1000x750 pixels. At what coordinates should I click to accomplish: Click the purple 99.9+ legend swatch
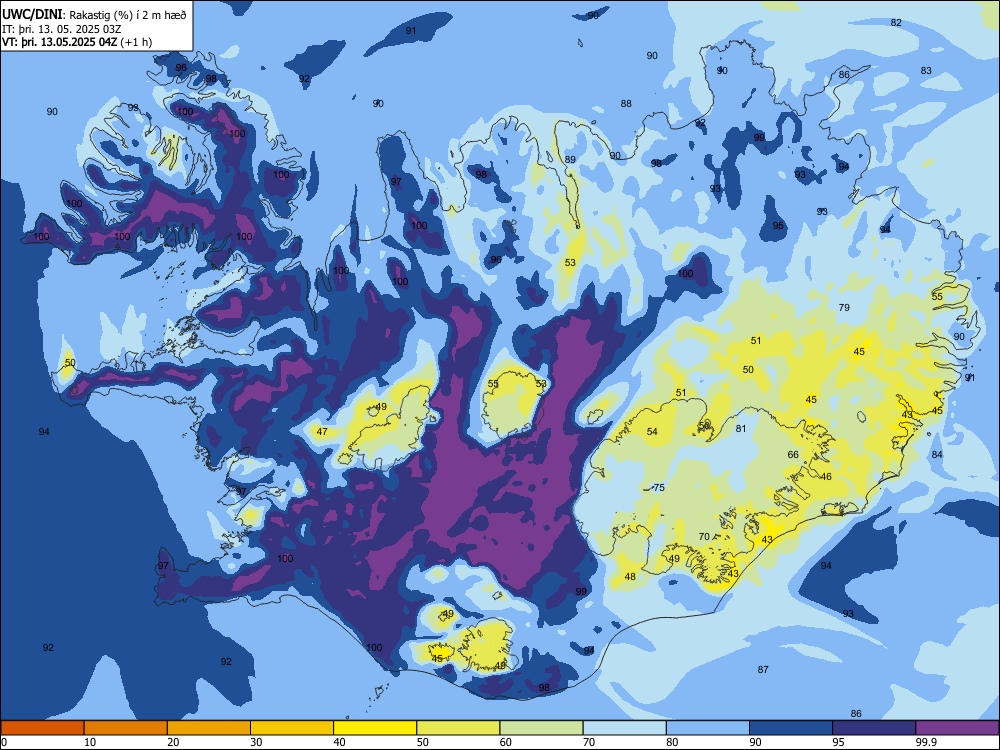(957, 728)
